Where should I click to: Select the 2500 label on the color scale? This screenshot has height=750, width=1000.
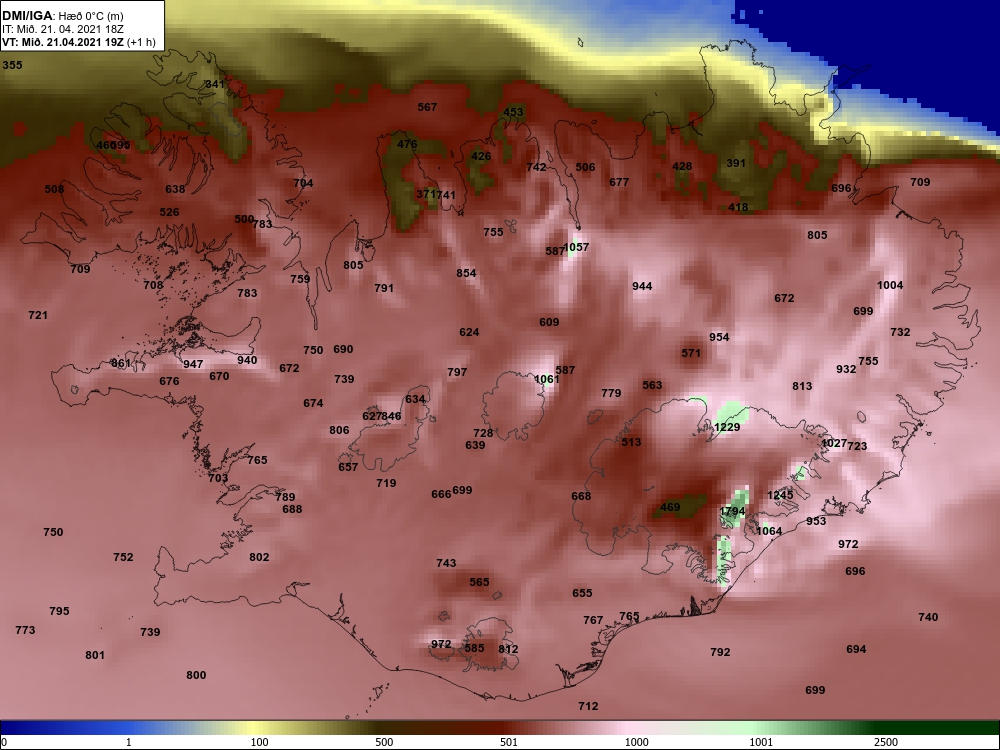pos(885,742)
